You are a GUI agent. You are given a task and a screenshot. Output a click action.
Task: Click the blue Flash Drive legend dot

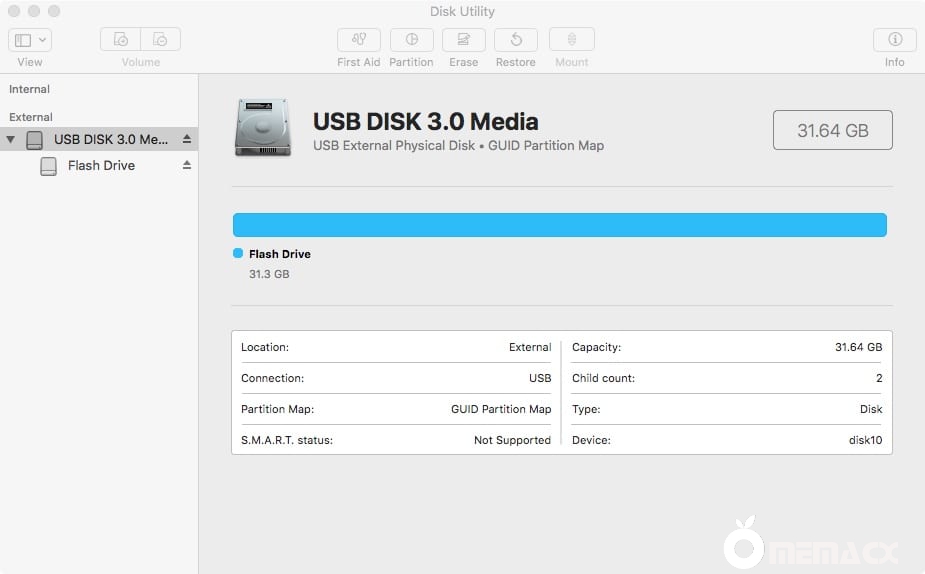click(x=238, y=254)
